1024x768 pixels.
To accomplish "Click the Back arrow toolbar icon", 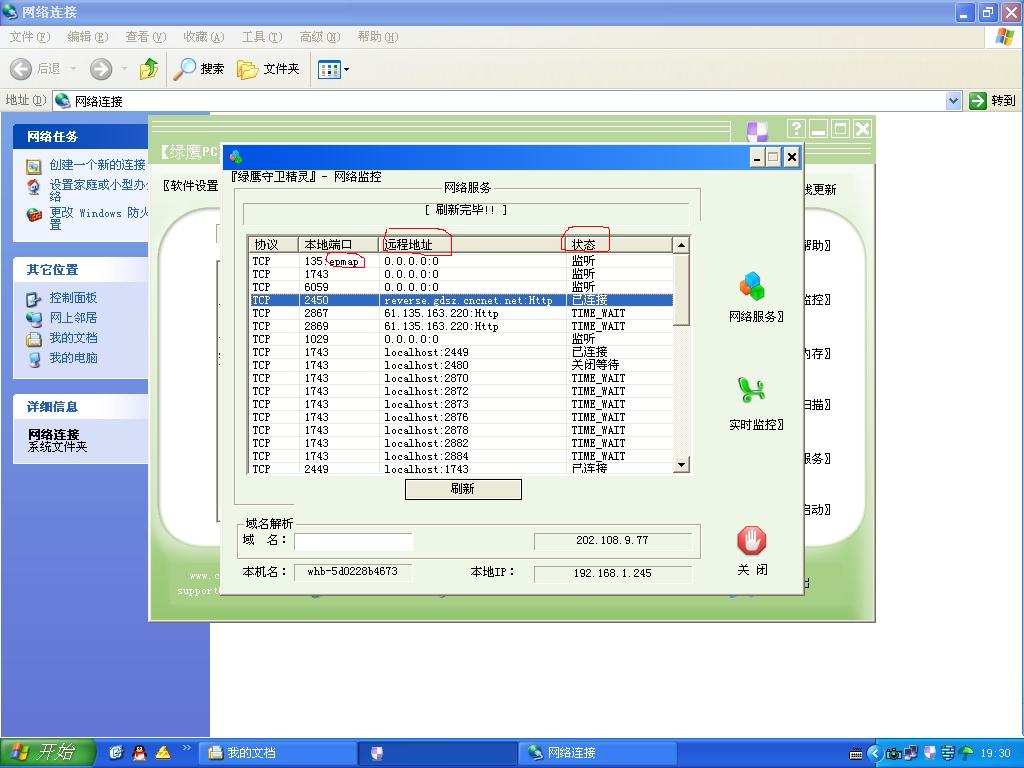I will click(21, 69).
